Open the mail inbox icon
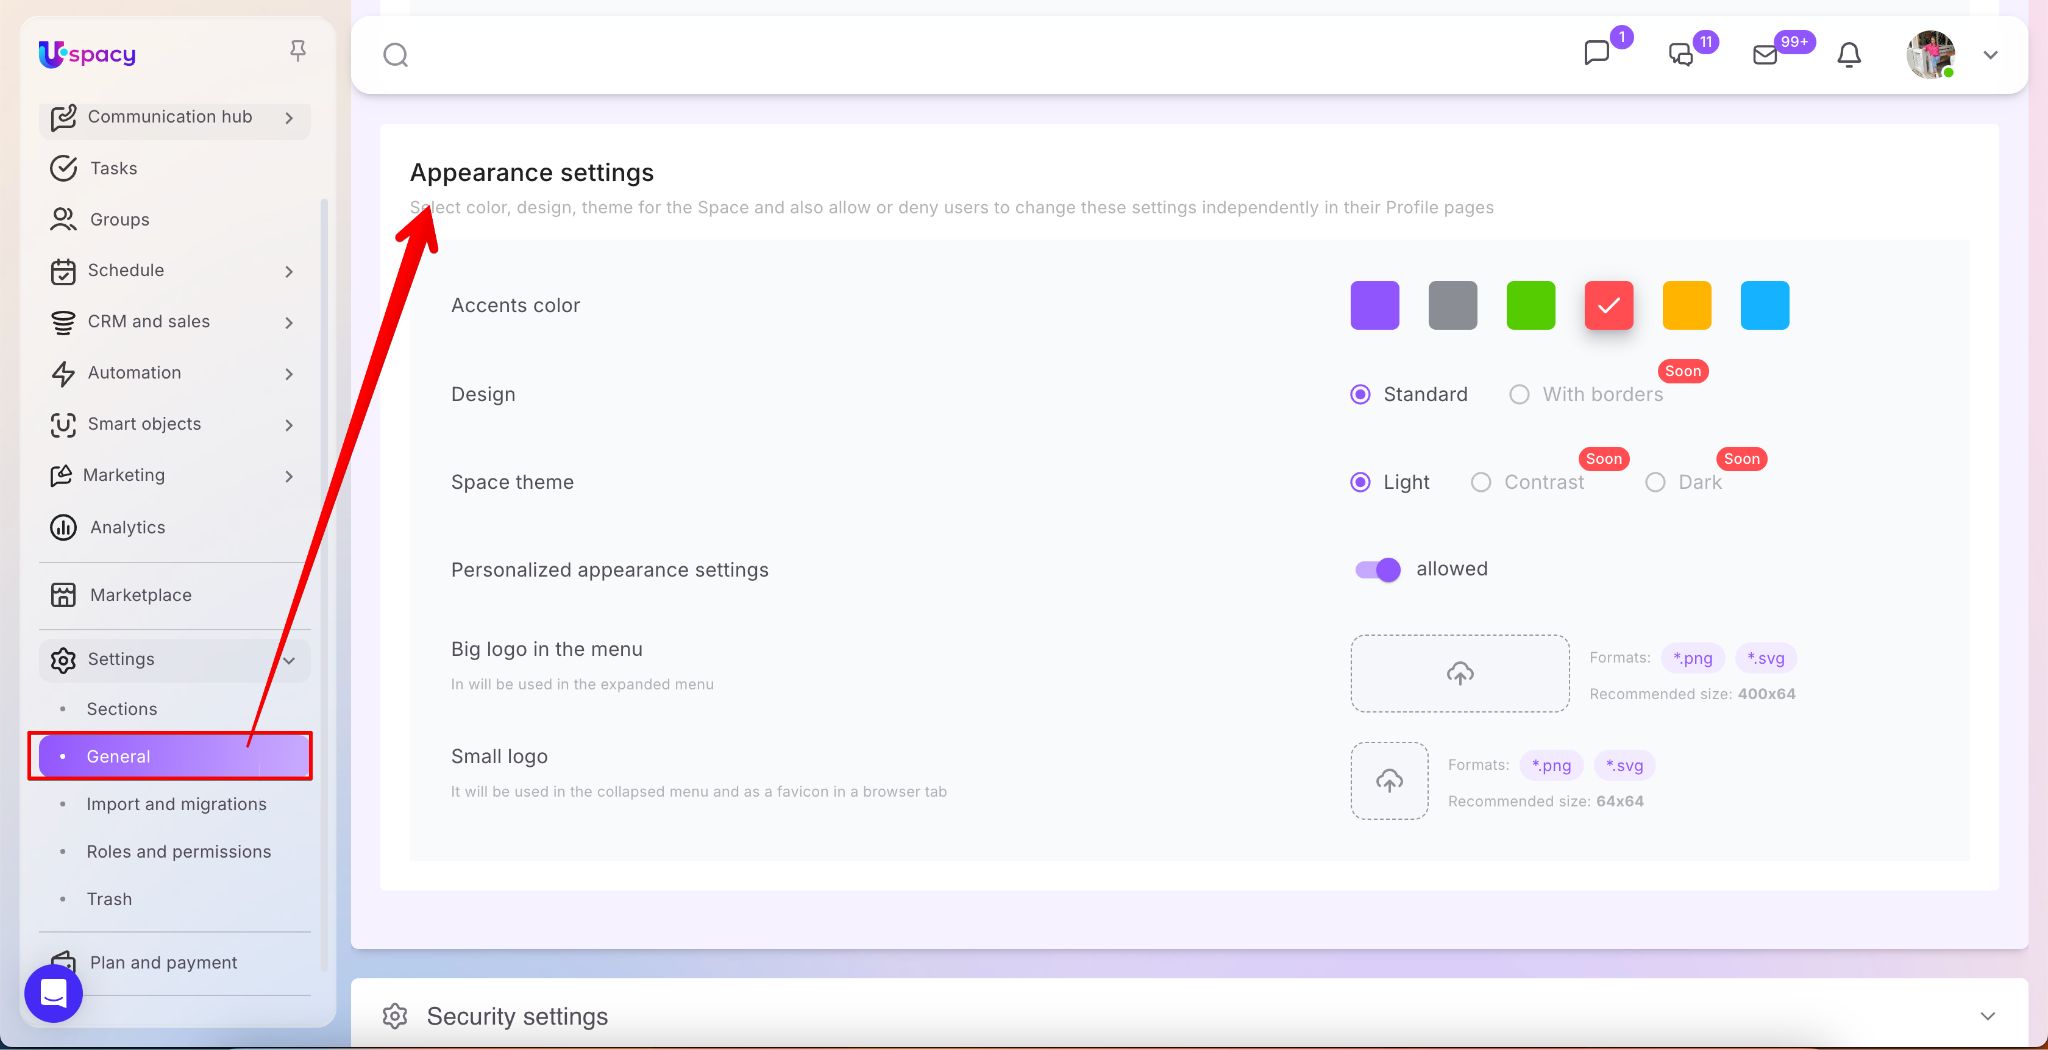The width and height of the screenshot is (2048, 1050). [1766, 55]
